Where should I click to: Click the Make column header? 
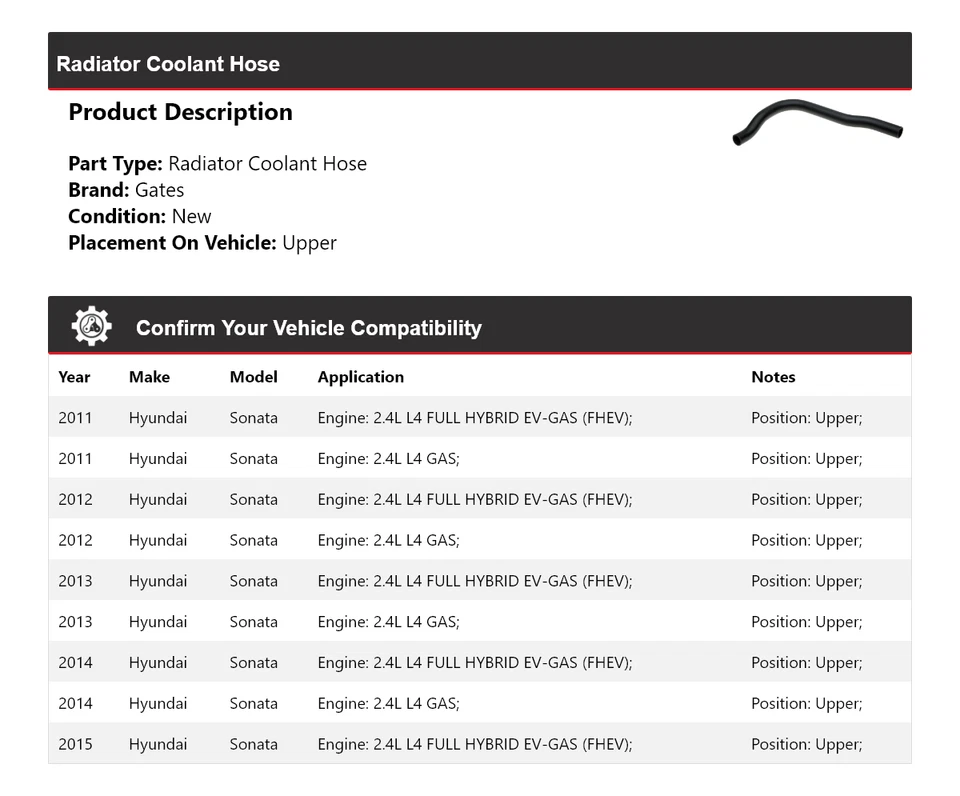pos(149,377)
